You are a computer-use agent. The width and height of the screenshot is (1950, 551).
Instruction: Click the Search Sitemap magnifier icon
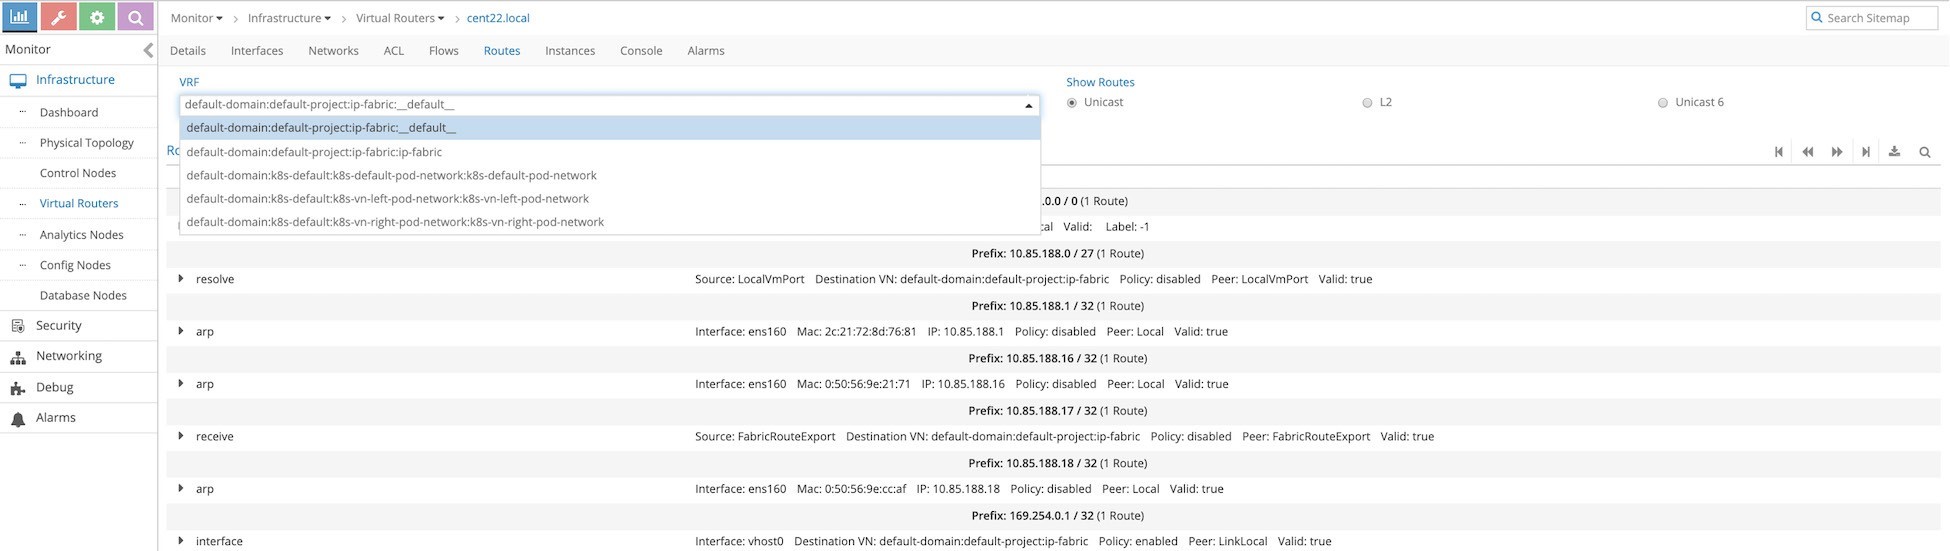click(x=1817, y=18)
